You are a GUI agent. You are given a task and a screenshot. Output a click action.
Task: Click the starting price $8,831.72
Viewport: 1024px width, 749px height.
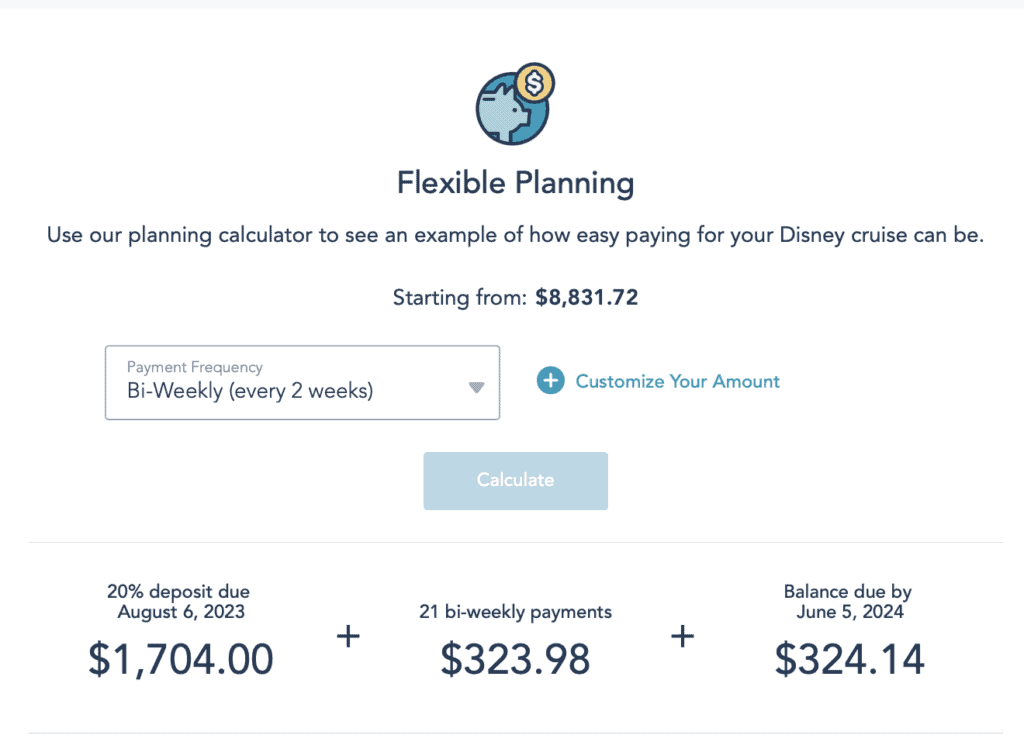[x=586, y=298]
